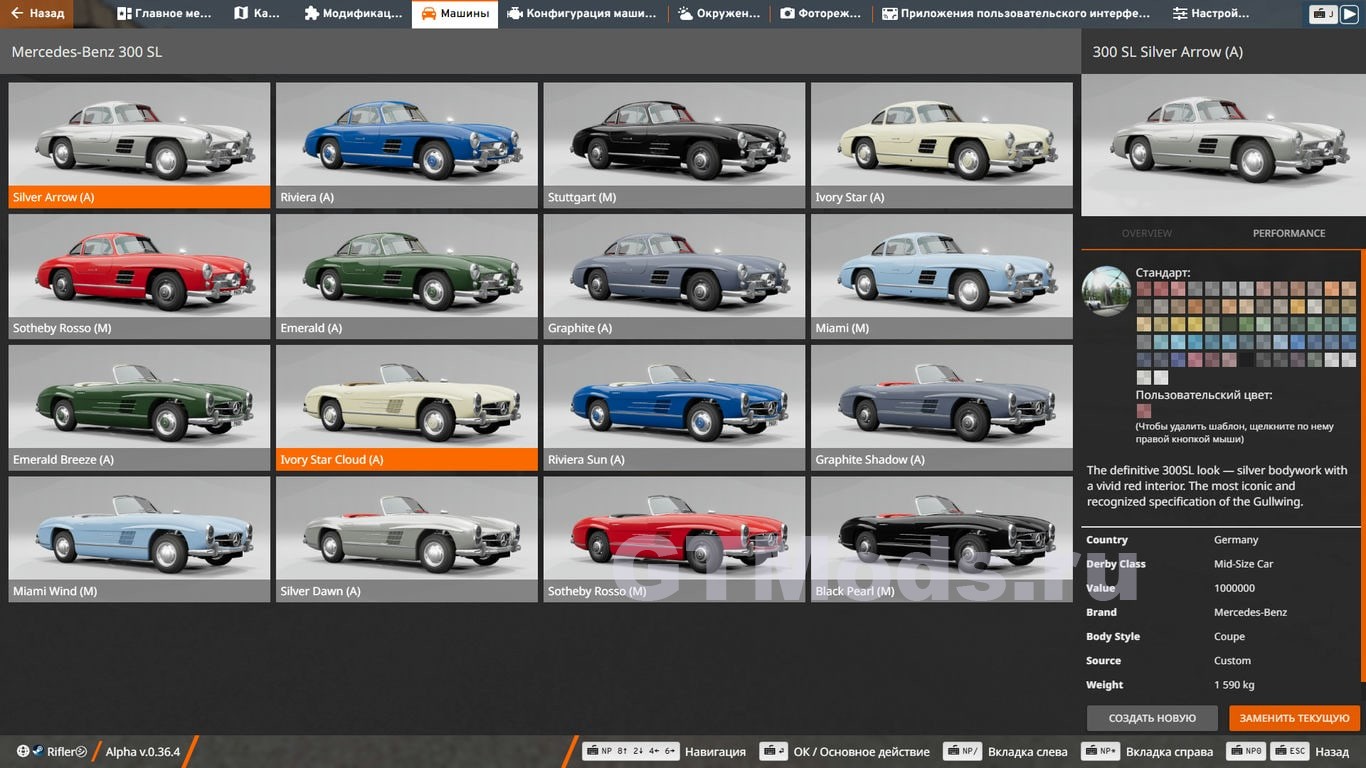Go back with the Назад arrow button

coord(36,14)
